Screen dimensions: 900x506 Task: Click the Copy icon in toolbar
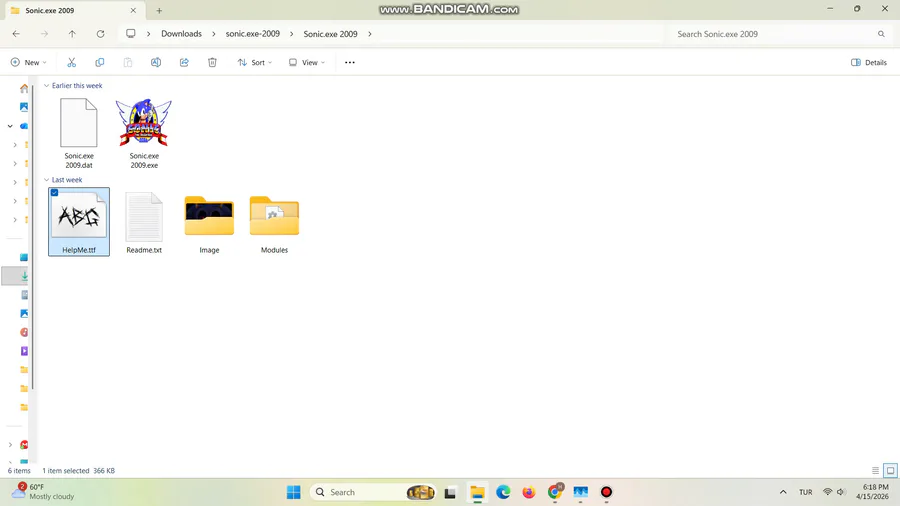coord(99,63)
